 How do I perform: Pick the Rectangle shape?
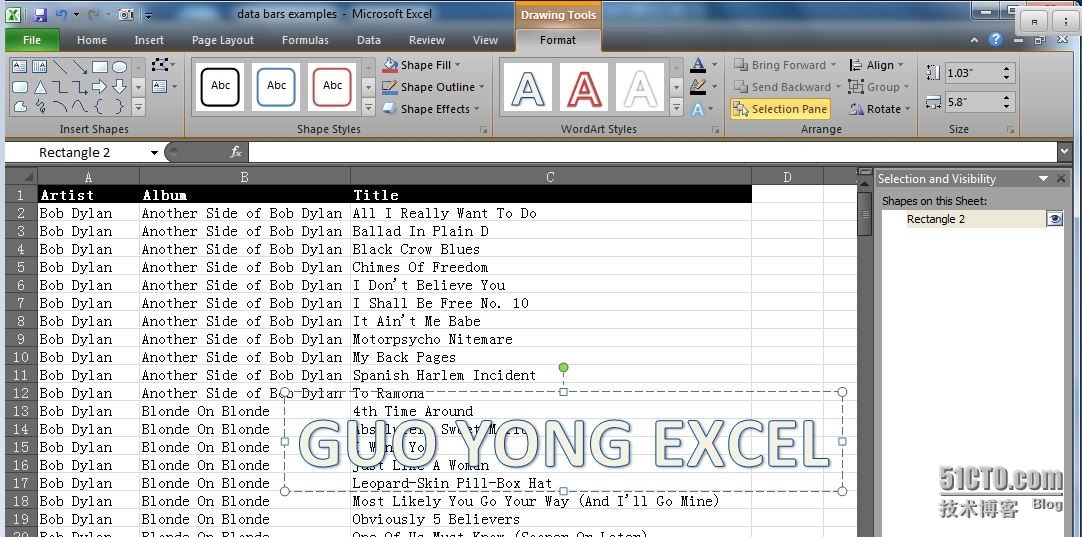coord(100,67)
